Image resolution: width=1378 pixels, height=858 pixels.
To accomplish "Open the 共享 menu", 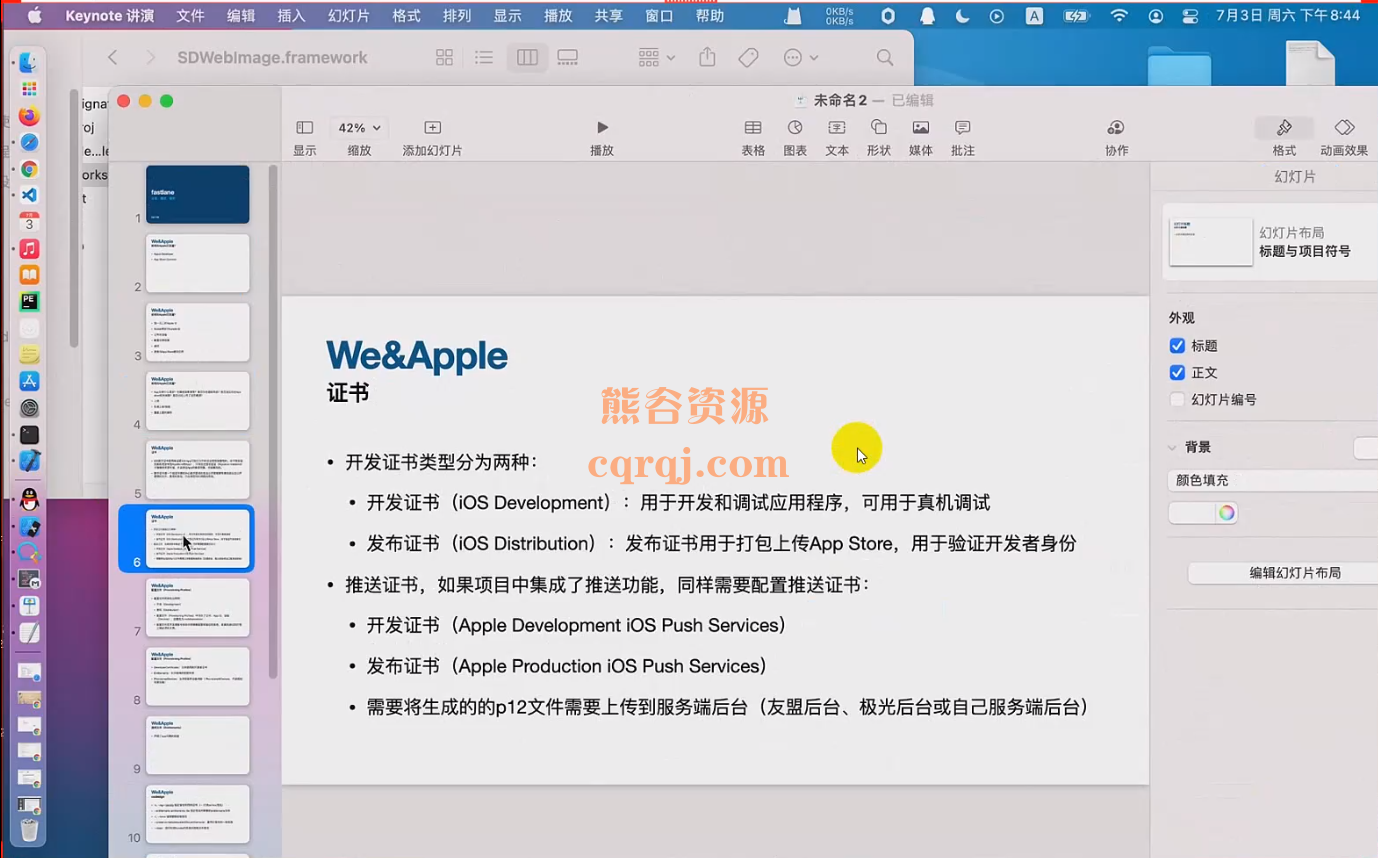I will (x=609, y=16).
